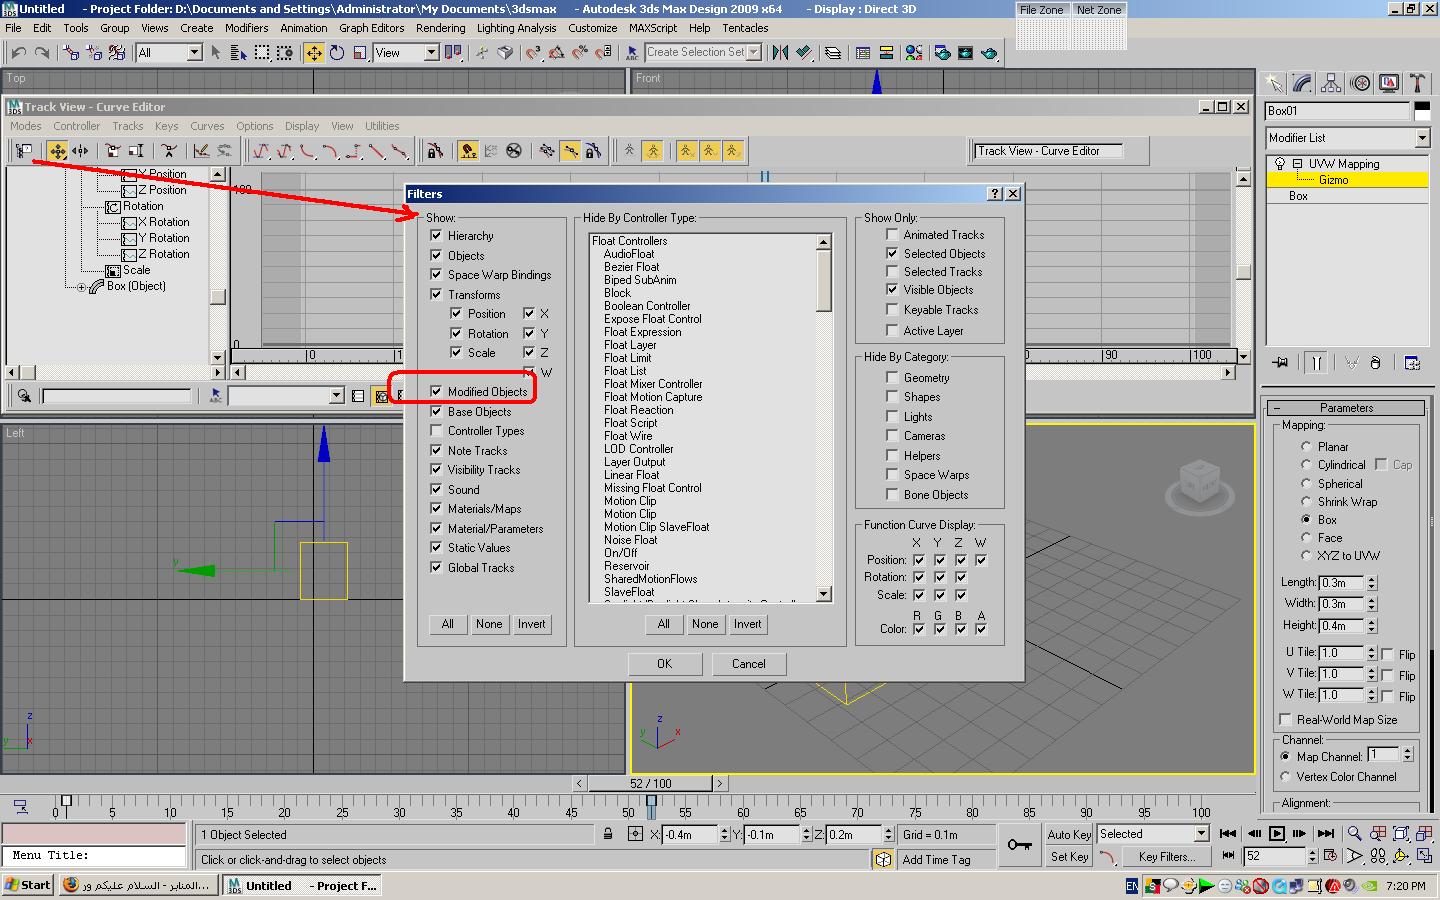Open the Modifiers menu
This screenshot has width=1440, height=900.
(x=246, y=28)
